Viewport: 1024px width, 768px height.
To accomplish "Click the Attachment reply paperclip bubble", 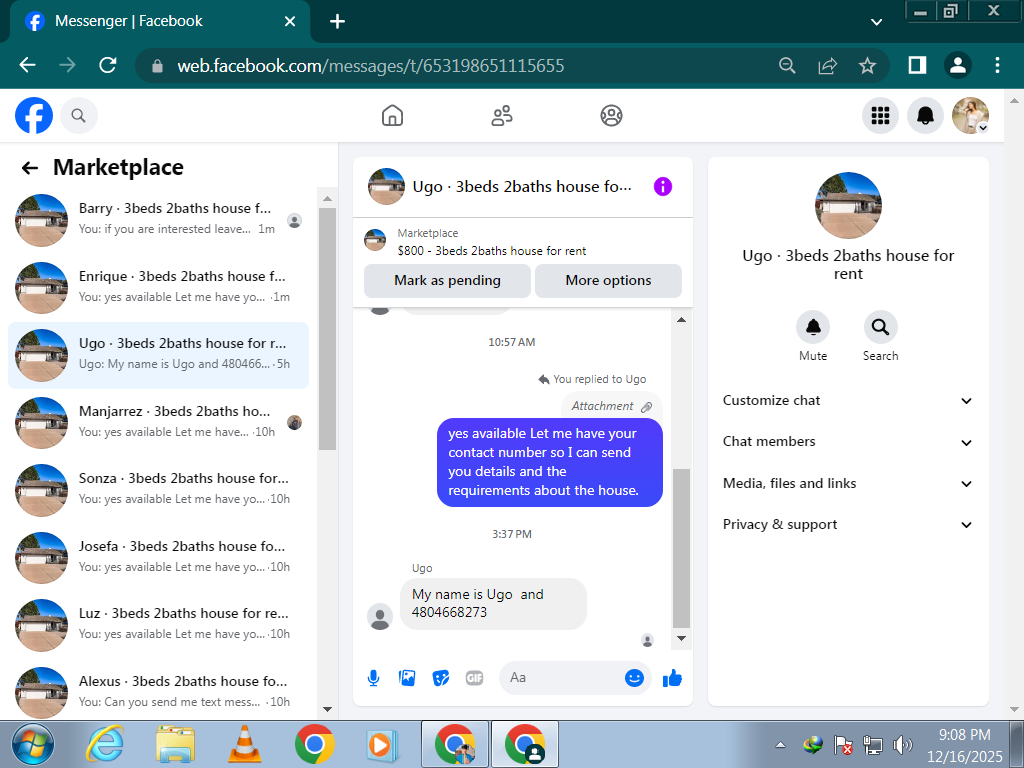I will [612, 406].
